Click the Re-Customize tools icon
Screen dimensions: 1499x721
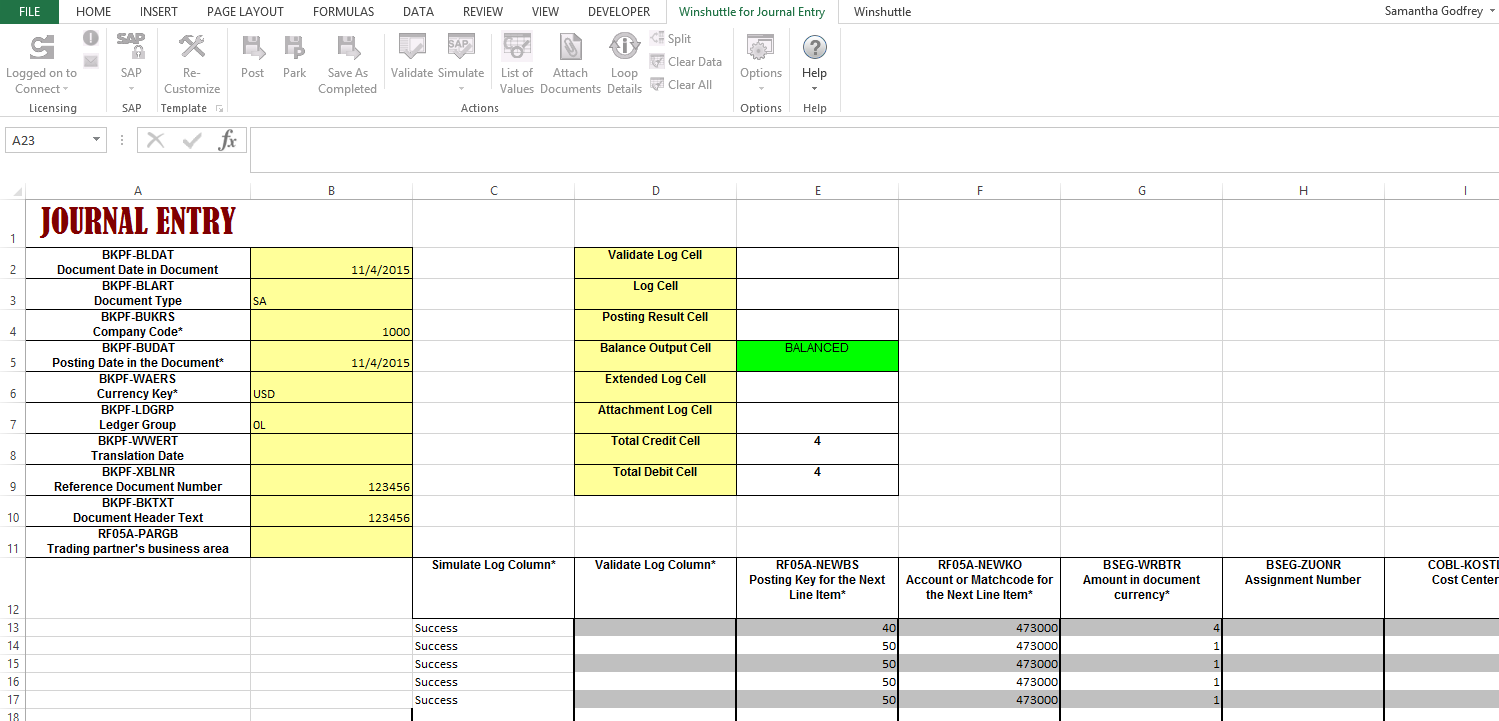pos(192,46)
